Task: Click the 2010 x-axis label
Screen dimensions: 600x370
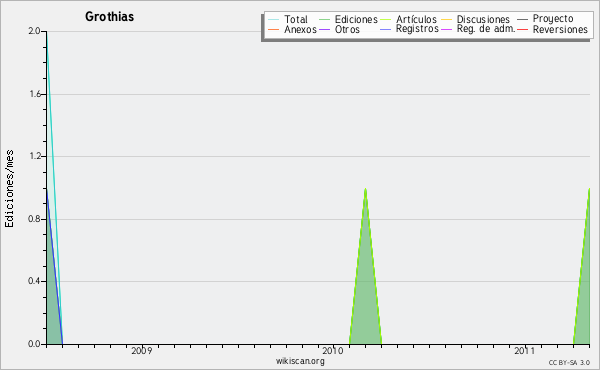Action: 333,351
